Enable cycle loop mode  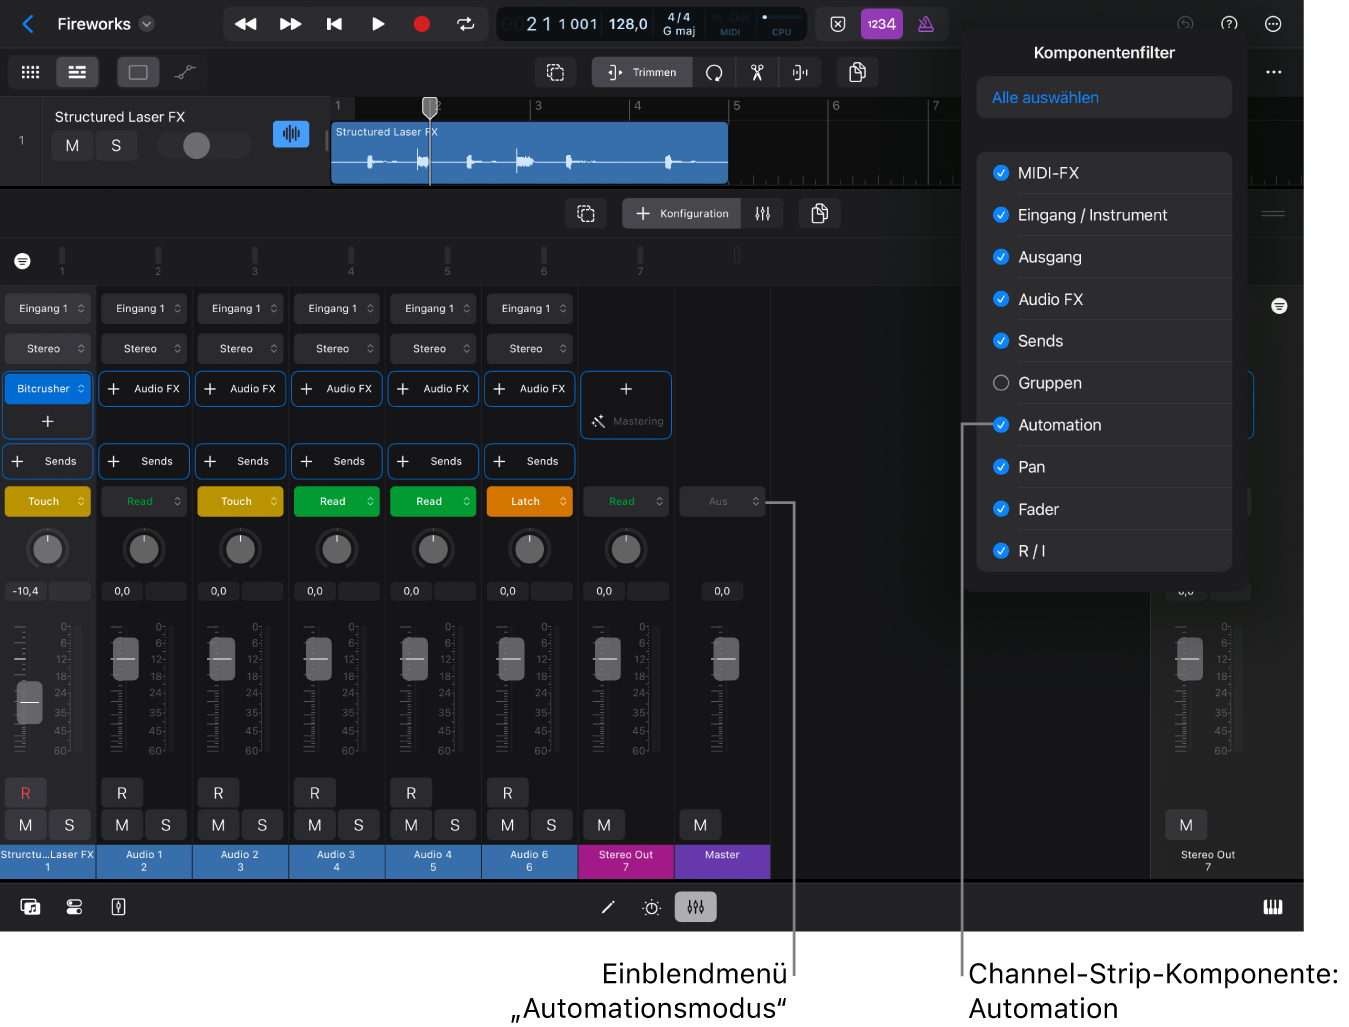coord(466,24)
